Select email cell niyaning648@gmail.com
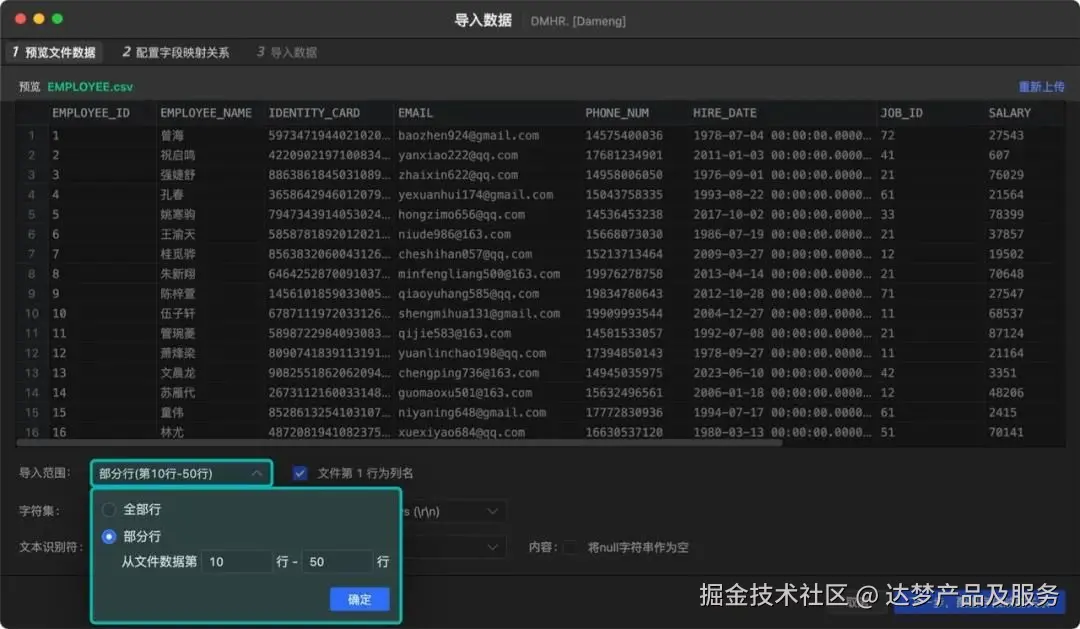The image size is (1080, 629). 472,413
